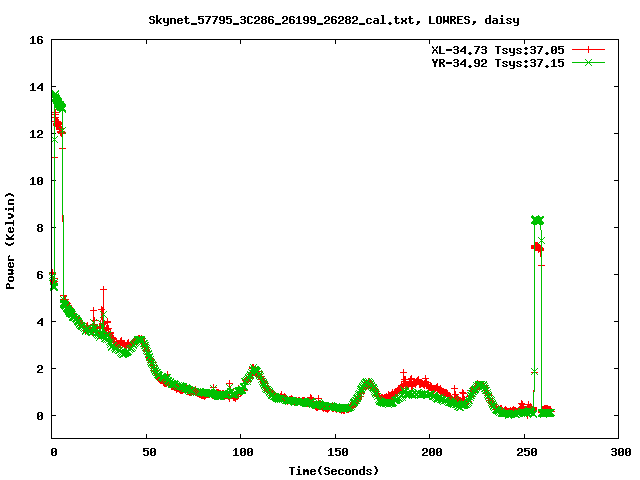This screenshot has height=480, width=640.
Task: Click the curve bump near 167 seconds
Action: click(x=367, y=383)
